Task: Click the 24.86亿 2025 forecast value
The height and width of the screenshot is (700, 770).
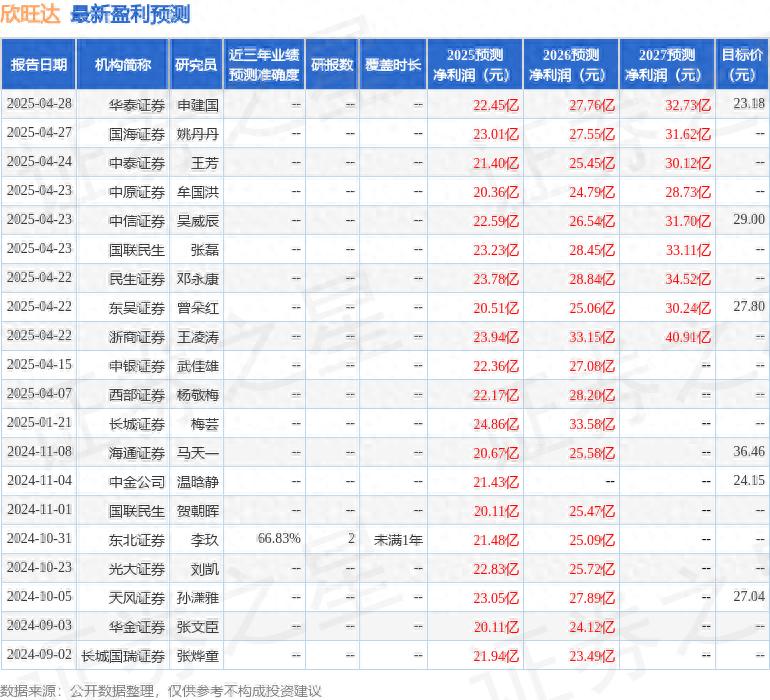Action: pos(496,424)
